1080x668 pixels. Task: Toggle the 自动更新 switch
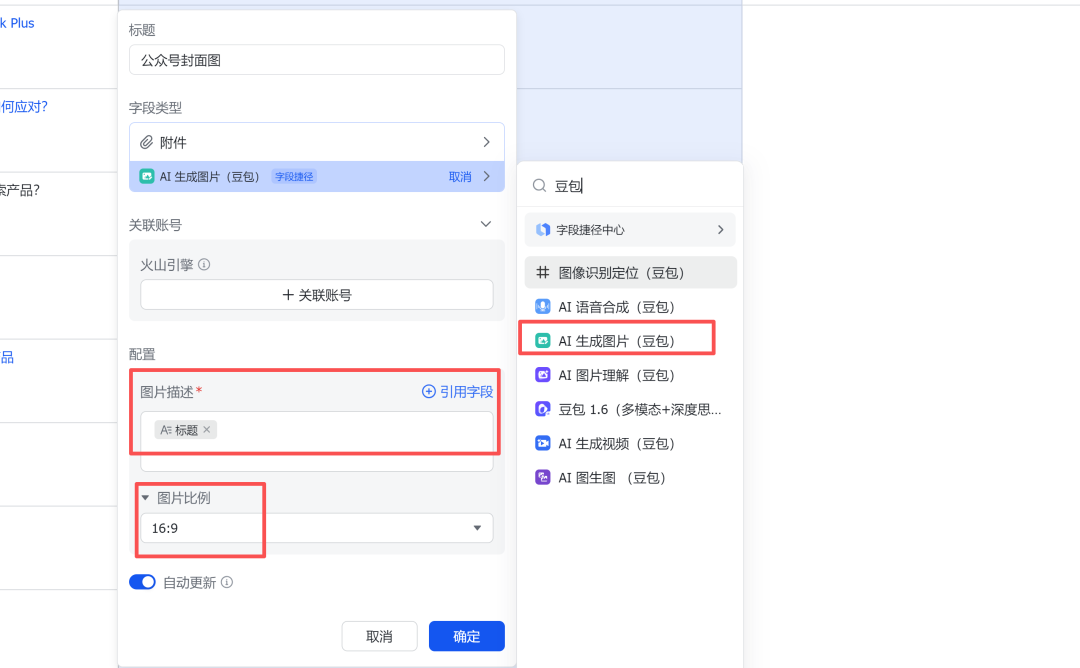pyautogui.click(x=143, y=582)
